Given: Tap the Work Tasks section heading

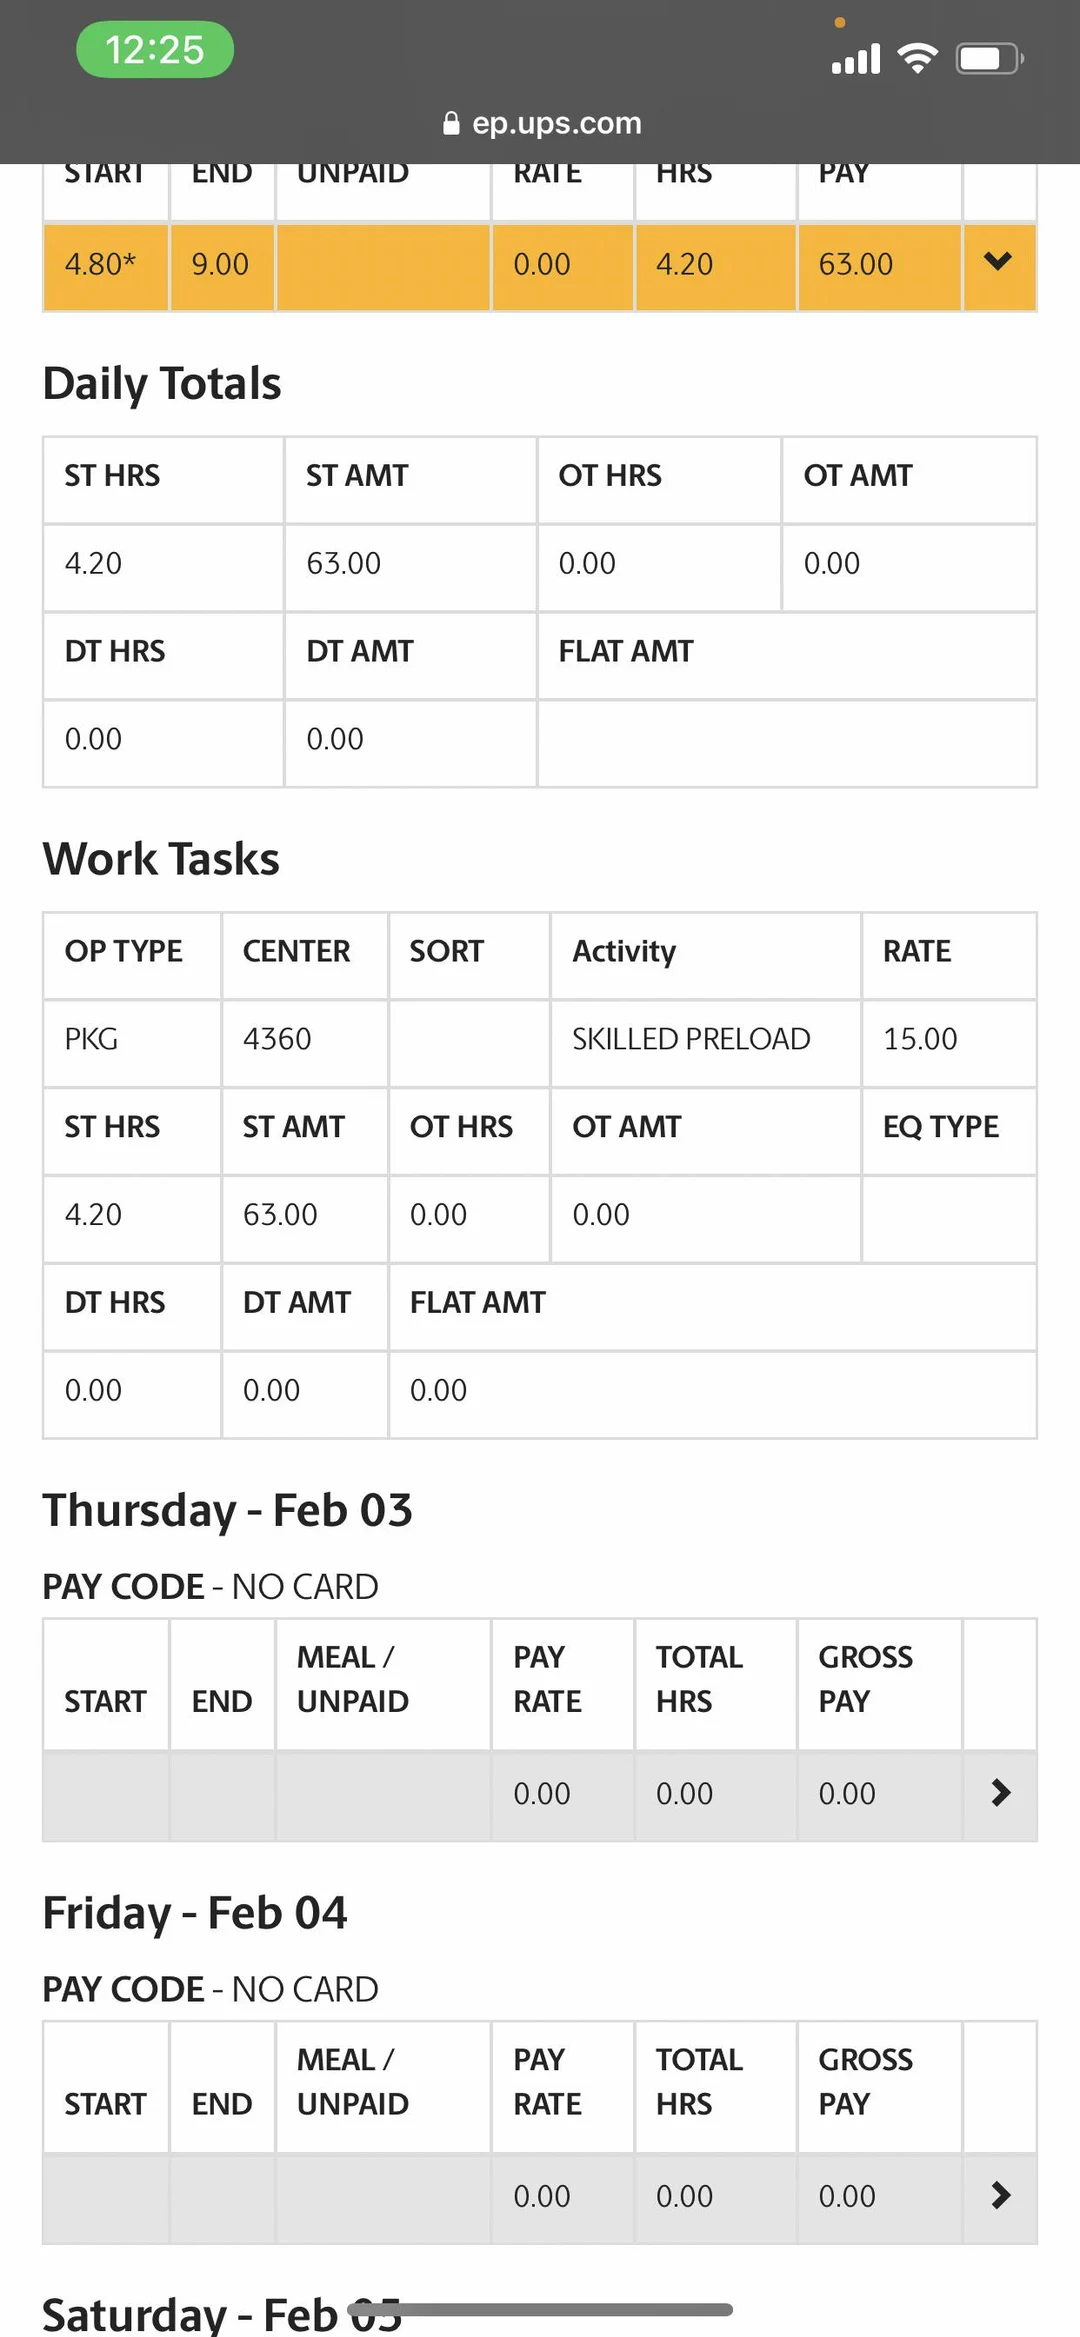Looking at the screenshot, I should (x=160, y=858).
